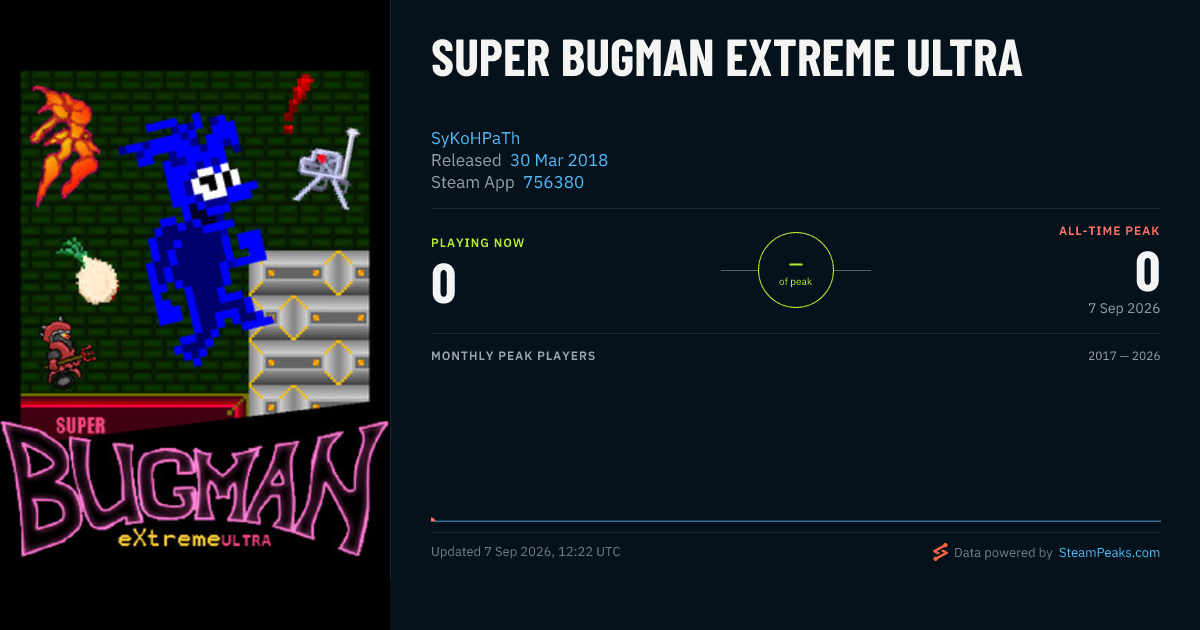
Task: Click the monthly peak players chart line
Action: tap(796, 521)
